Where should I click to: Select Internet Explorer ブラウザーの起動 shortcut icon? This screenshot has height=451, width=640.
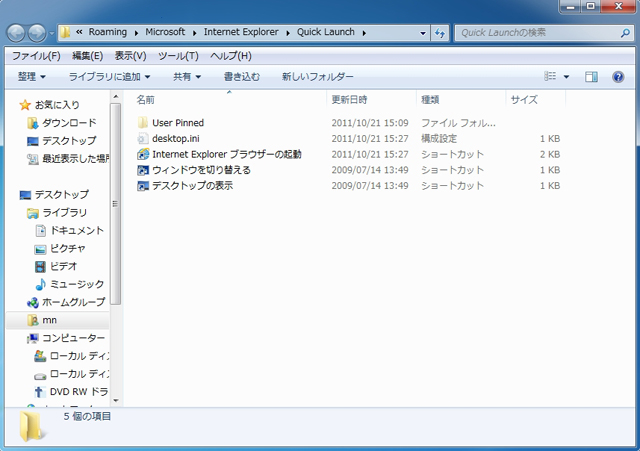coord(143,154)
